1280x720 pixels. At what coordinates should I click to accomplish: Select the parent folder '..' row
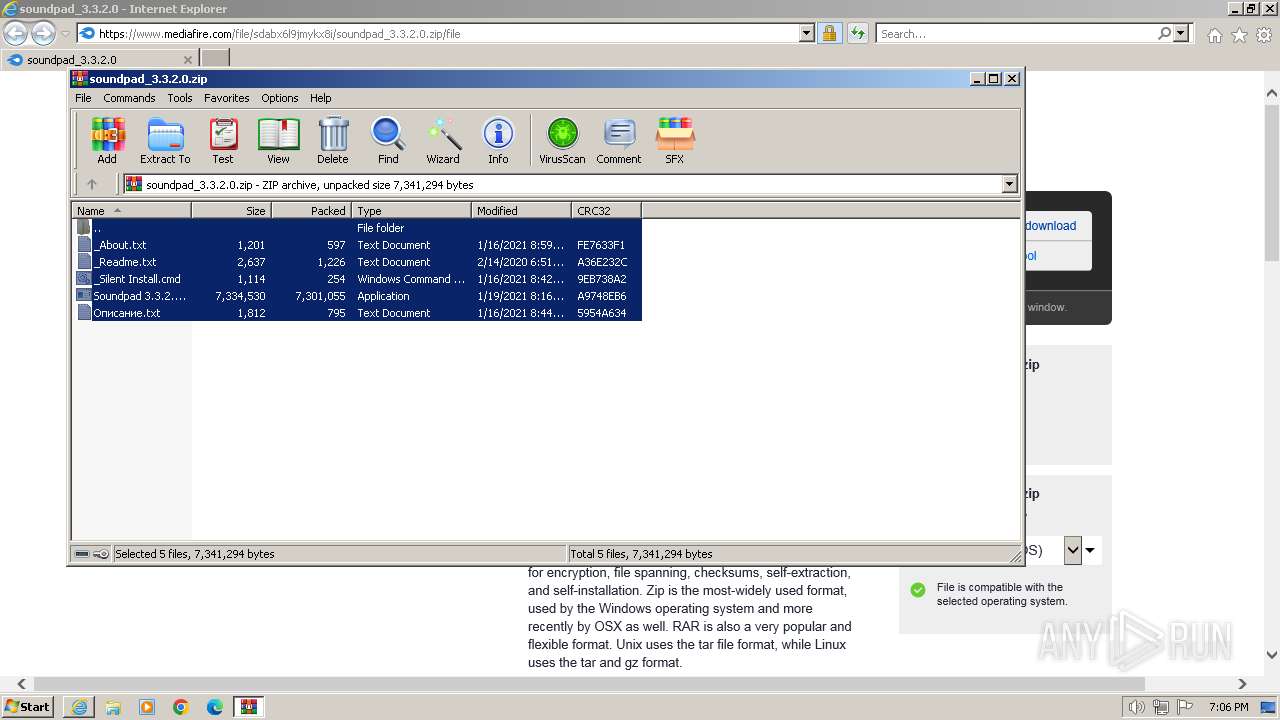[357, 228]
